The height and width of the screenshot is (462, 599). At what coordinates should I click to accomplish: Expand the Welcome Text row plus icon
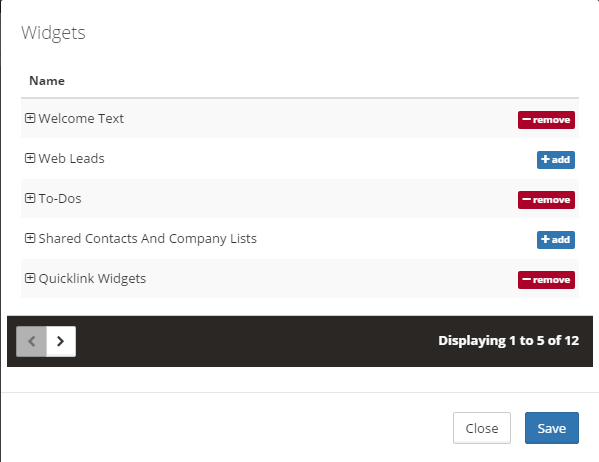30,118
